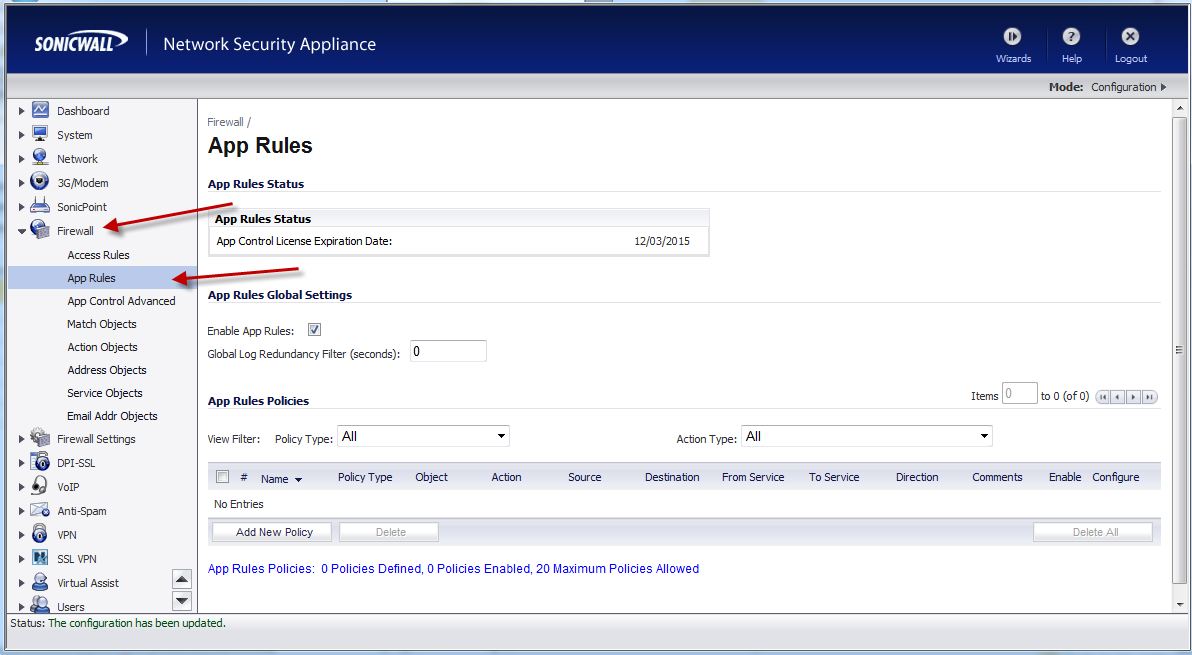Click the main page vertical scrollbar
The image size is (1192, 655).
(1179, 350)
